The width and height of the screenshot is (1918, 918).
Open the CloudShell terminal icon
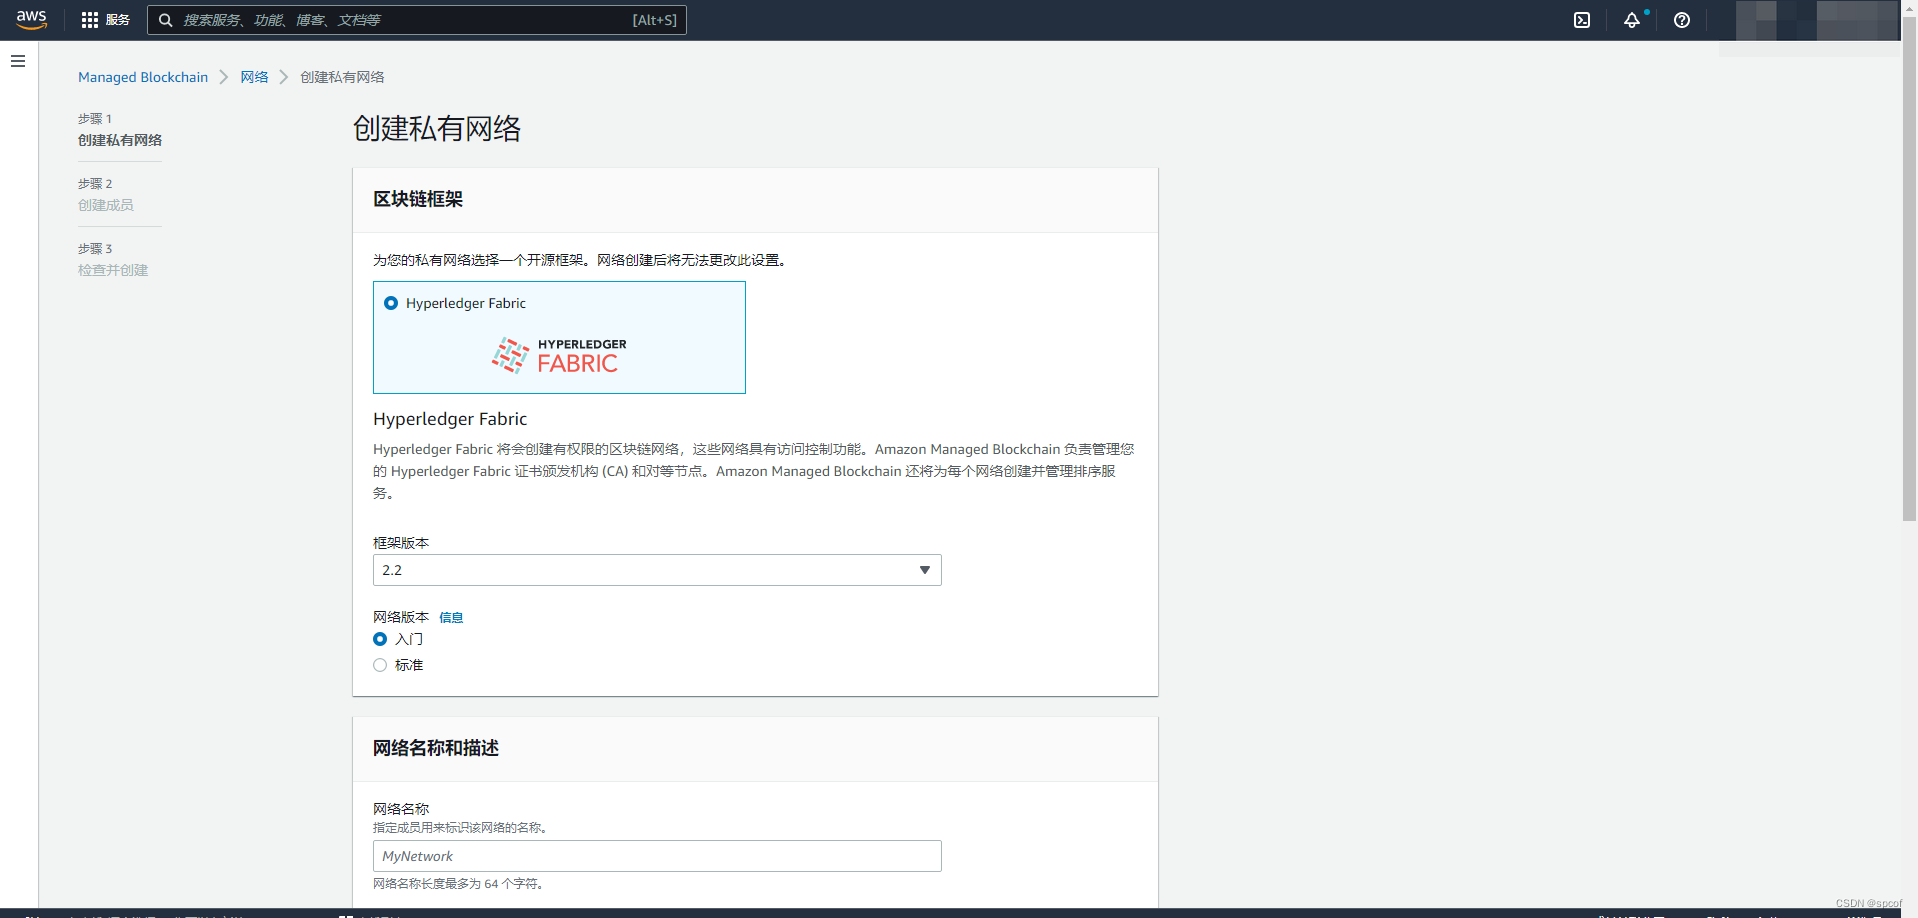pyautogui.click(x=1582, y=20)
